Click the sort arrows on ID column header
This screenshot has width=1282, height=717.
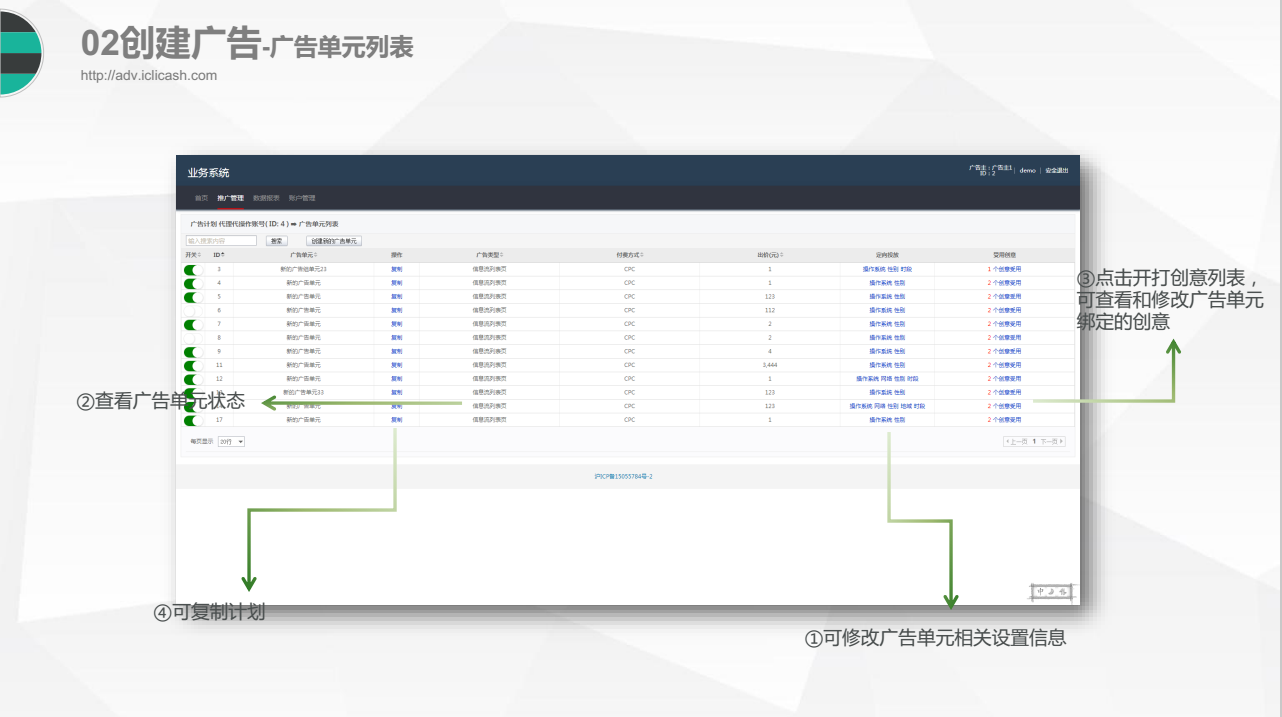(x=223, y=255)
